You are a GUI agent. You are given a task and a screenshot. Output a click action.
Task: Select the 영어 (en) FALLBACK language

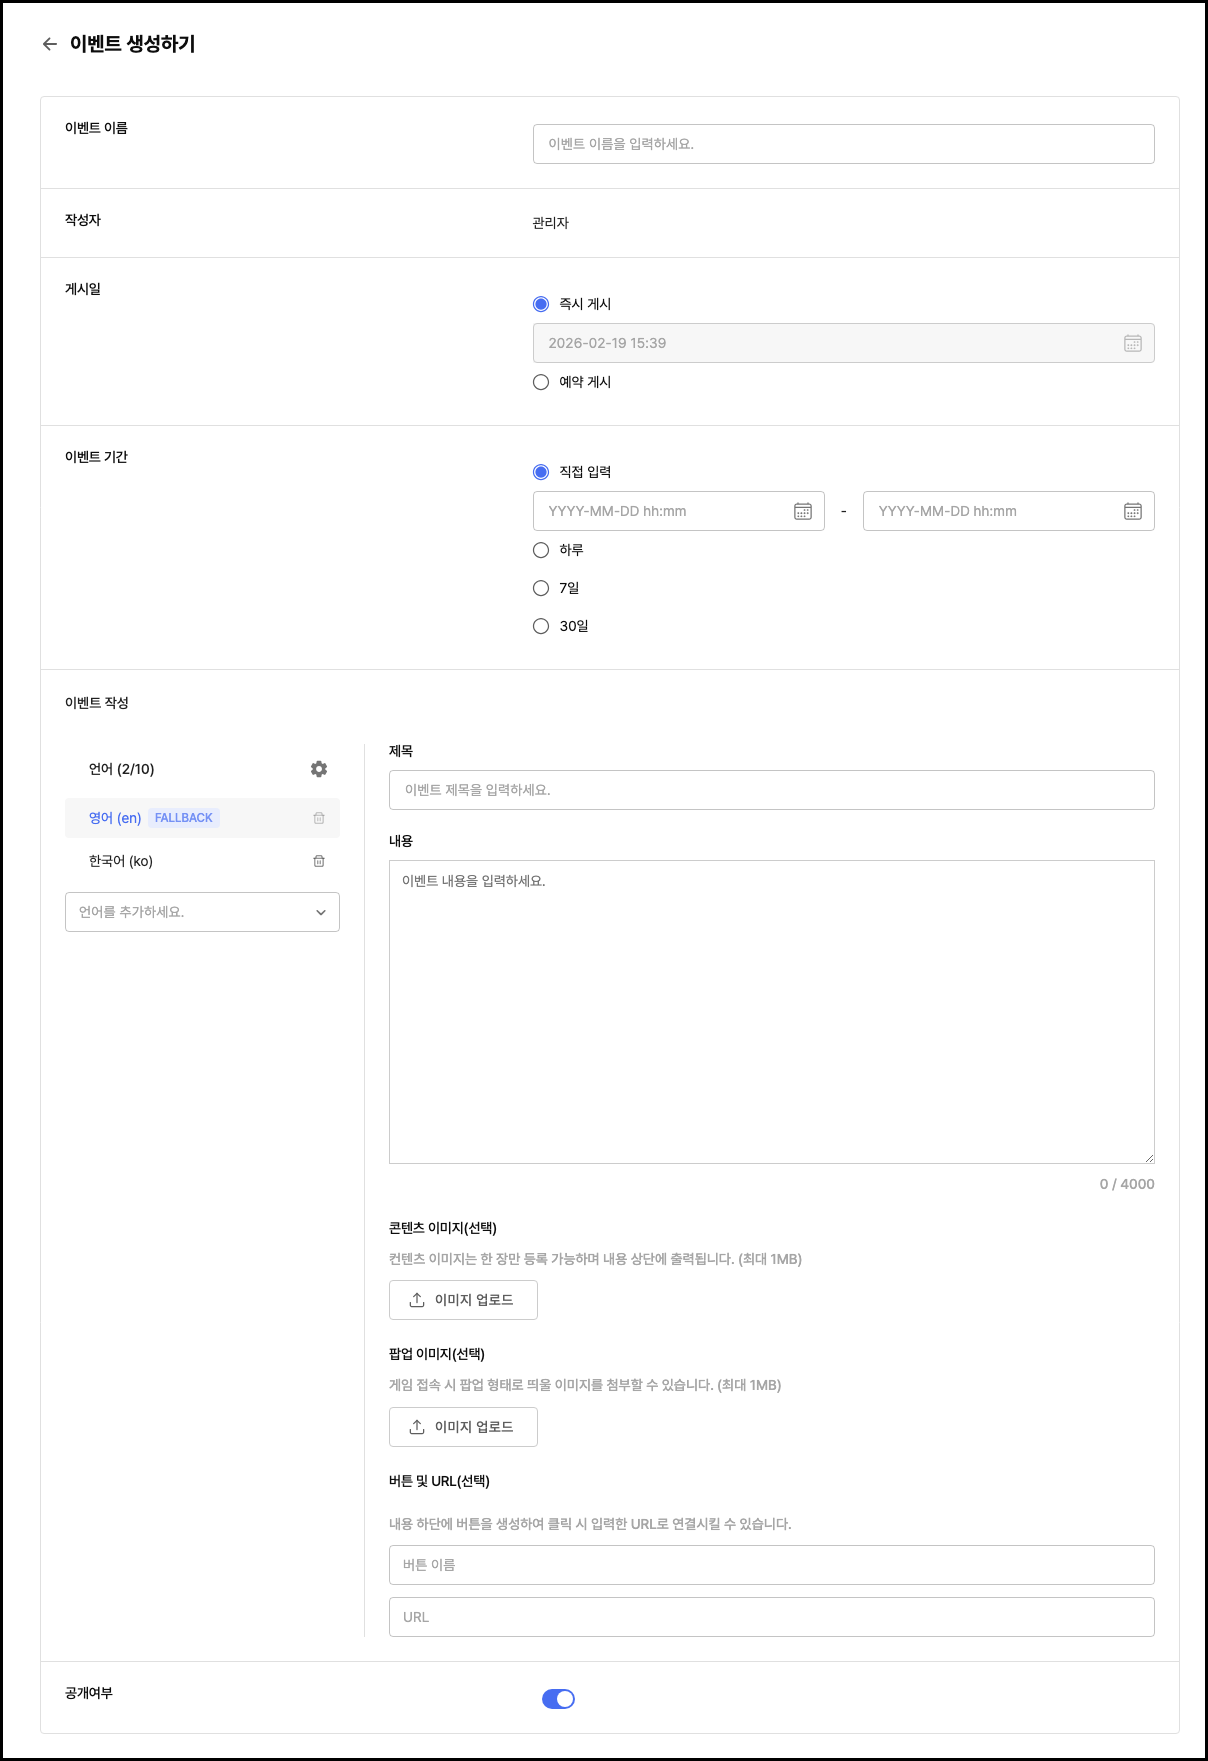(116, 818)
